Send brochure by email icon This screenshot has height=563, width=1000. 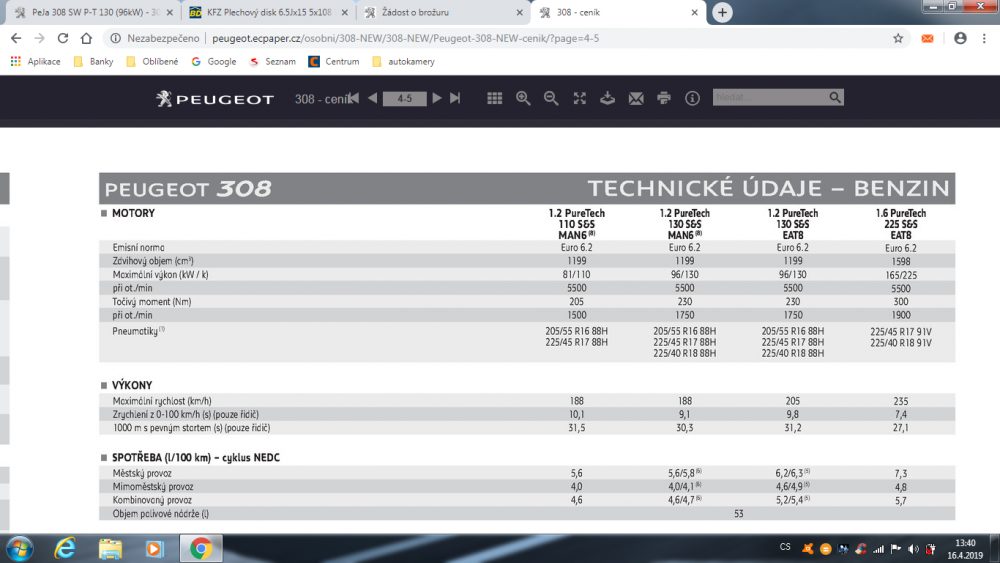636,98
